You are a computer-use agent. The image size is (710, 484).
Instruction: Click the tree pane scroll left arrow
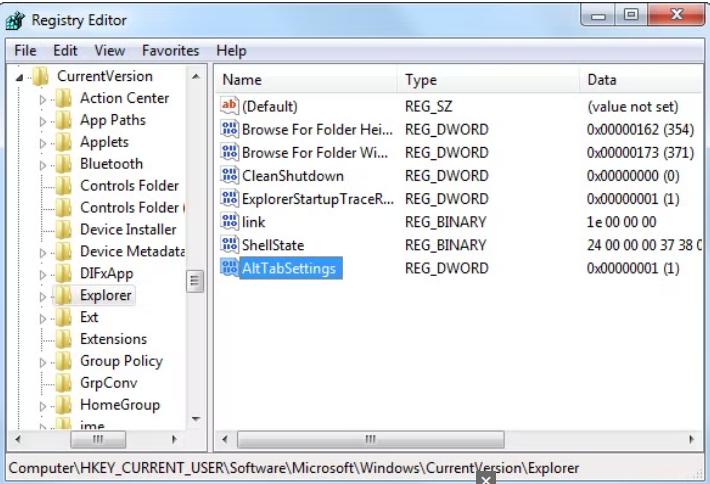(x=18, y=439)
